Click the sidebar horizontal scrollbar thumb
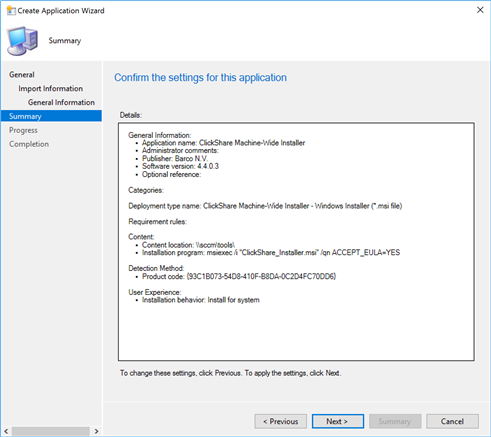491x437 pixels. 50,431
